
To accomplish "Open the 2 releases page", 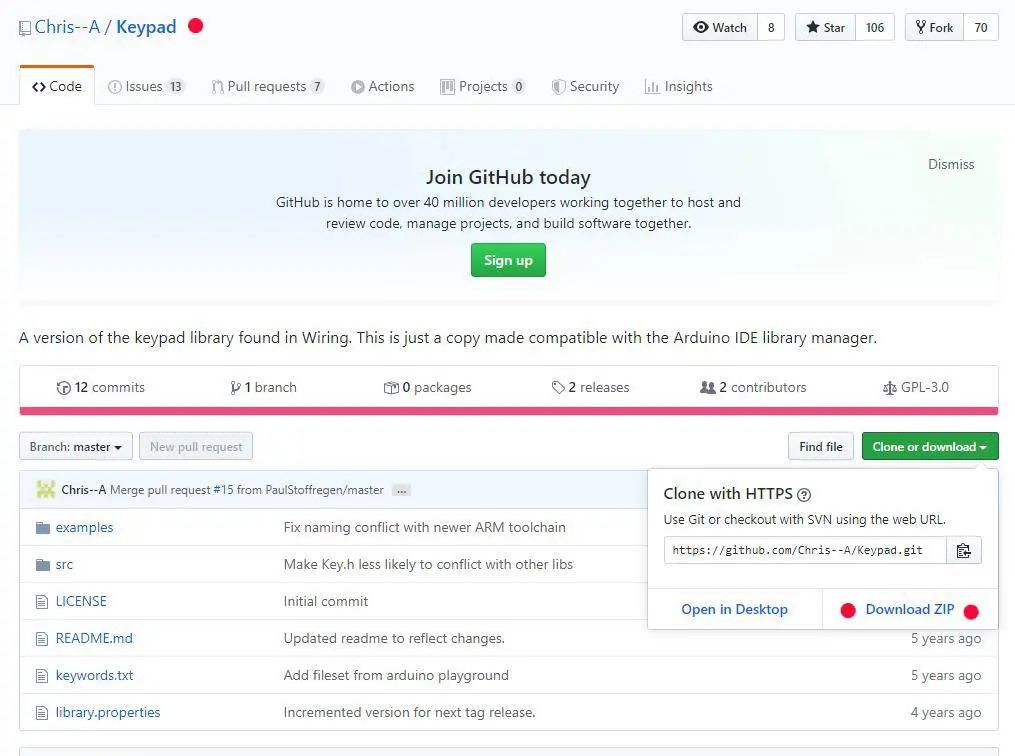I will tap(590, 387).
